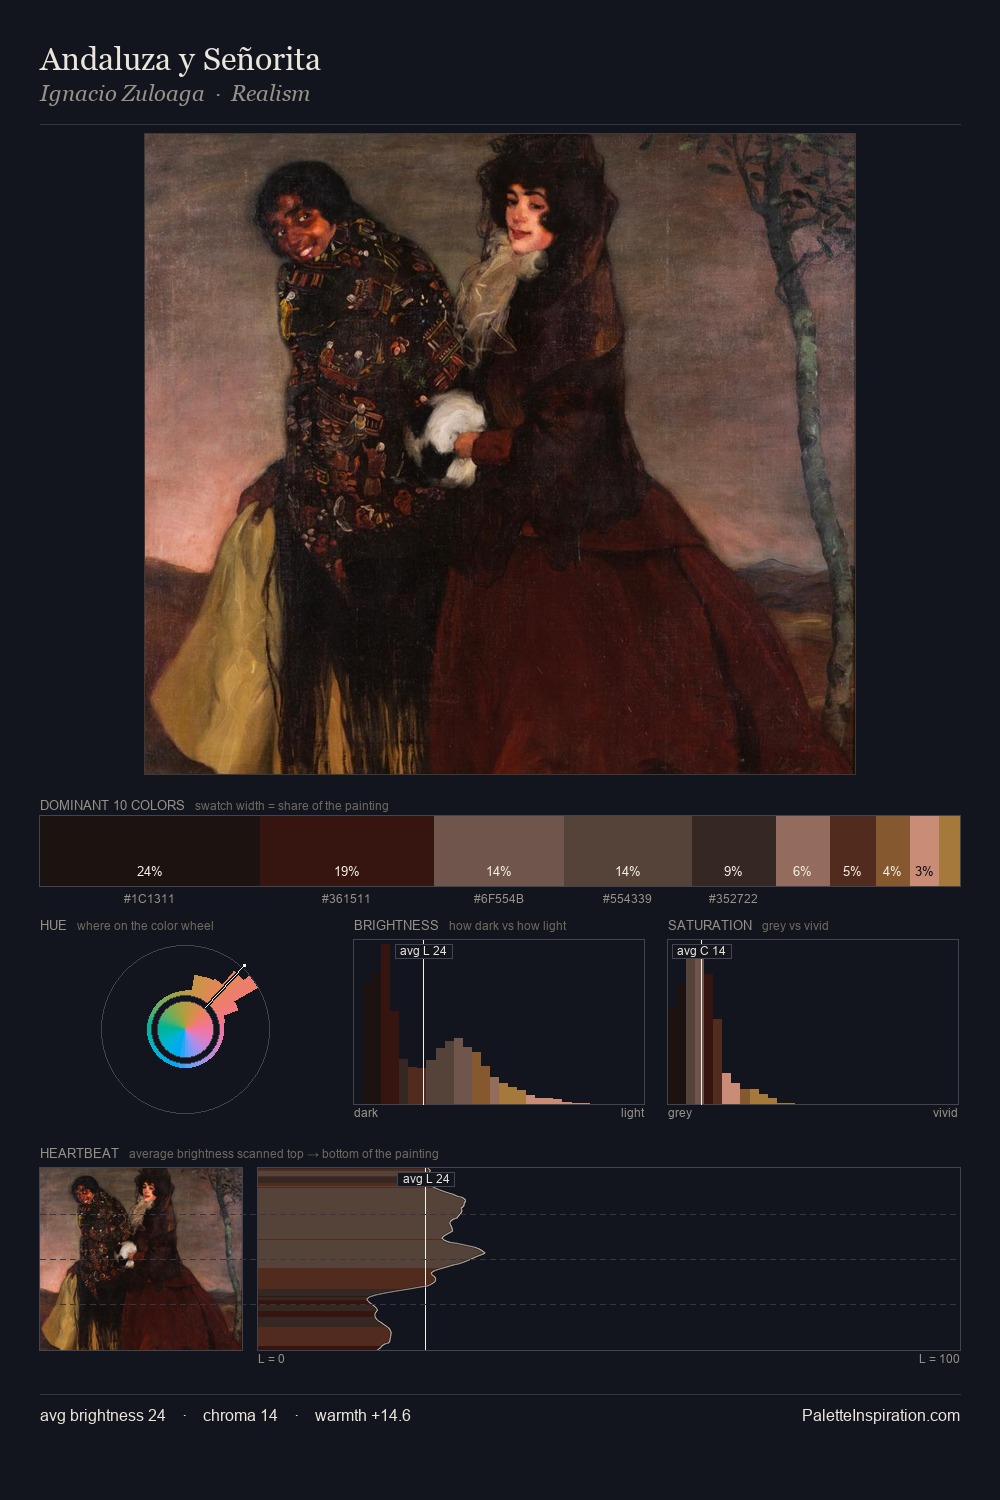Click the avg C 14 label in Saturation chart
This screenshot has width=1000, height=1500.
coord(702,951)
